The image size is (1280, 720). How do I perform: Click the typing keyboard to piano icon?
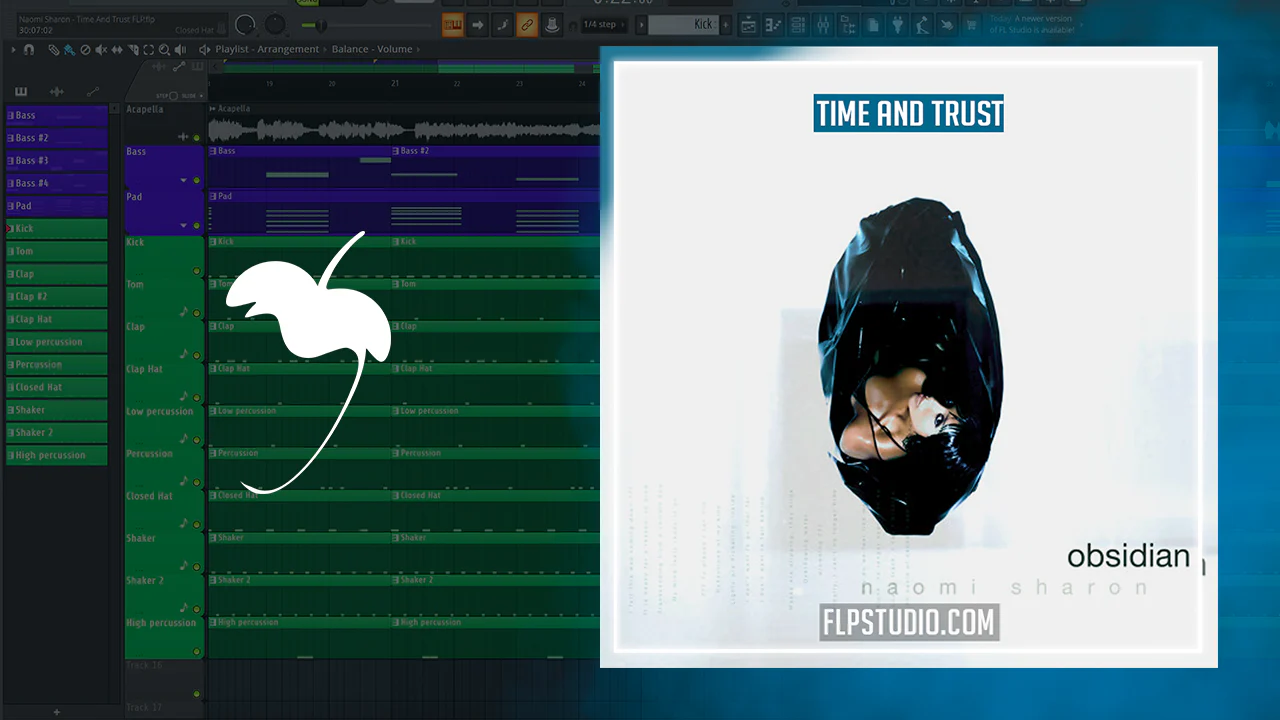pyautogui.click(x=452, y=25)
